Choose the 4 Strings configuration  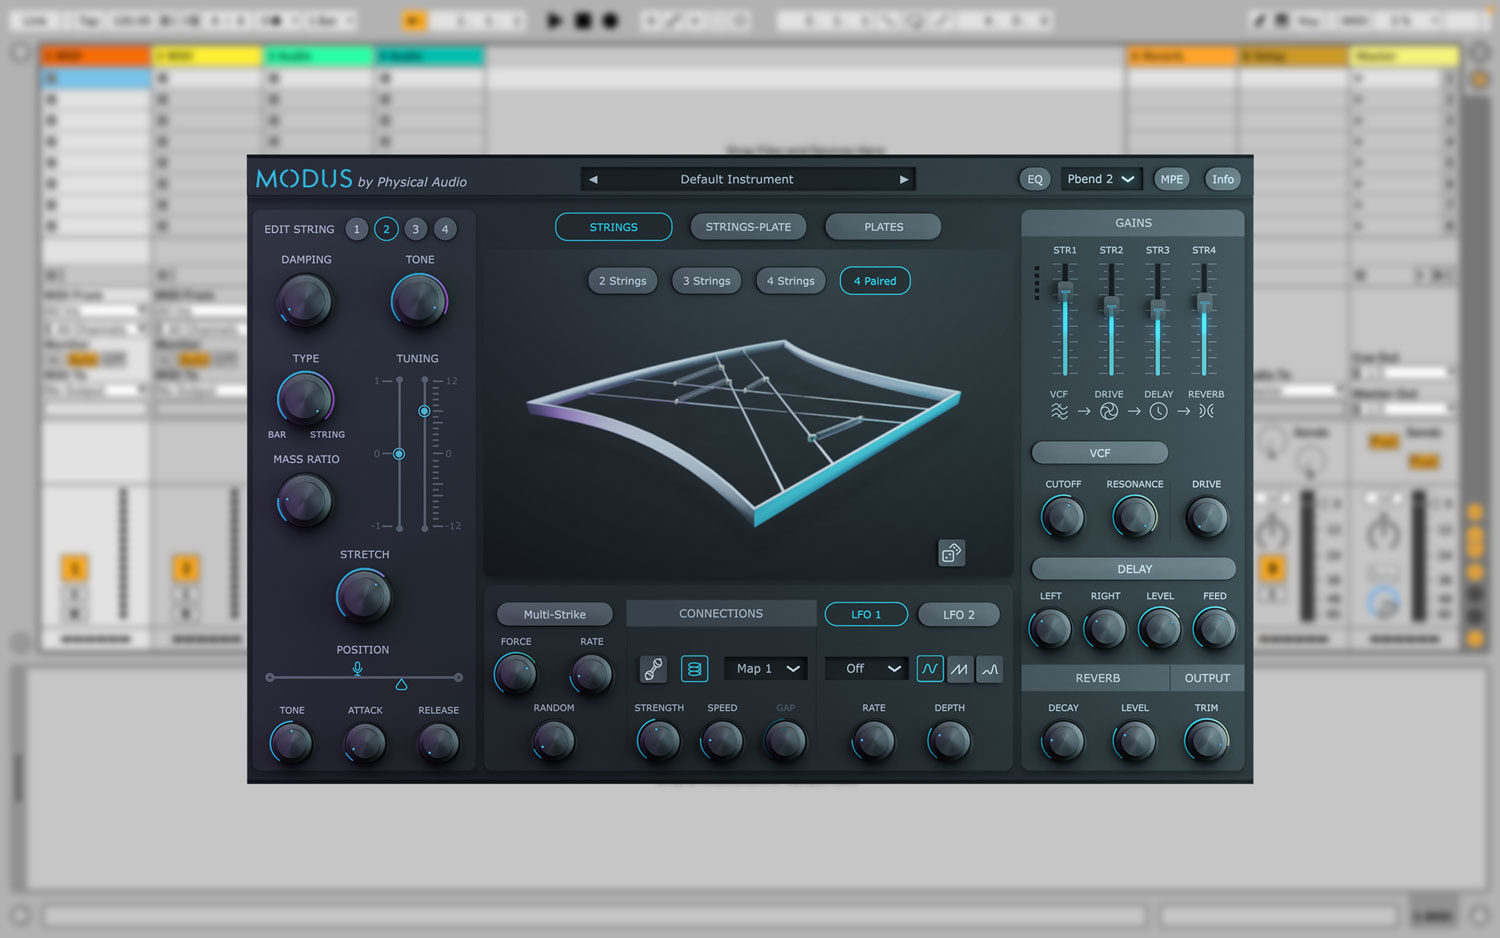click(x=790, y=281)
